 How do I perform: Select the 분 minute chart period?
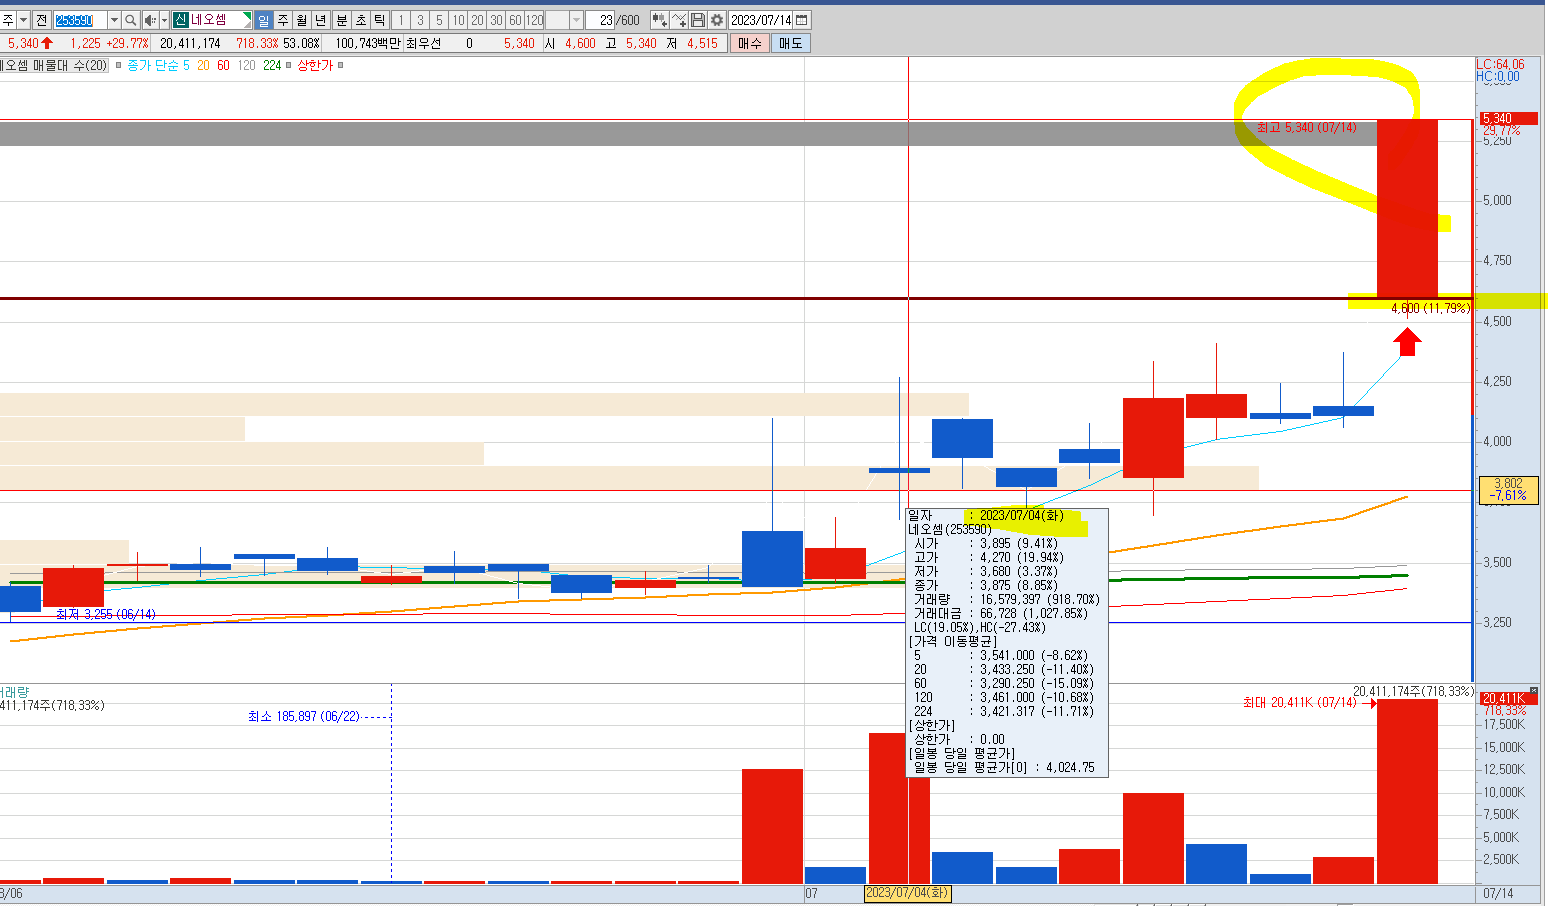tap(341, 20)
